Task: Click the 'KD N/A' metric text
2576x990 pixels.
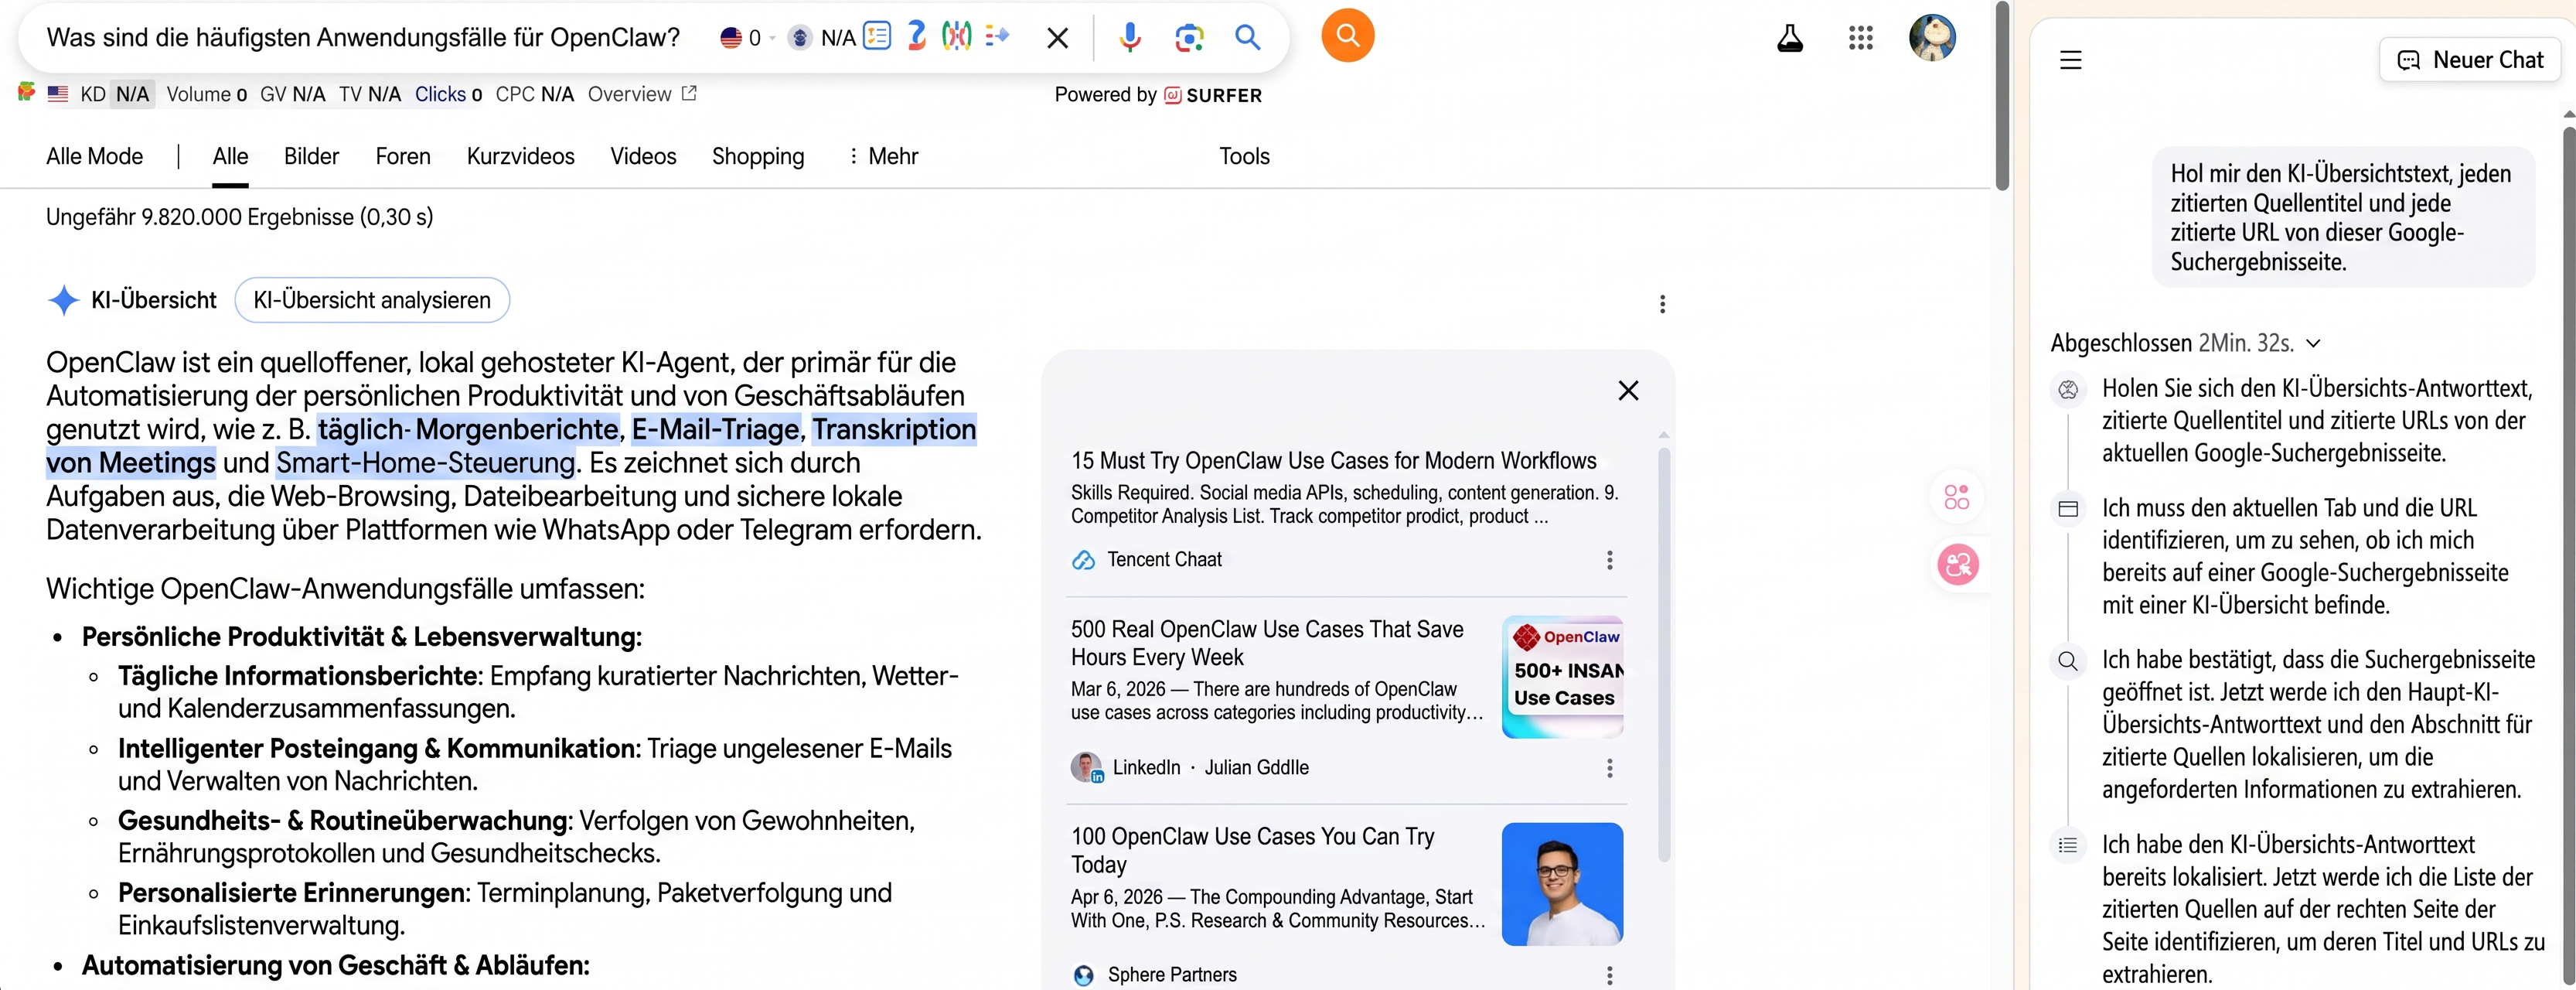Action: pyautogui.click(x=115, y=94)
